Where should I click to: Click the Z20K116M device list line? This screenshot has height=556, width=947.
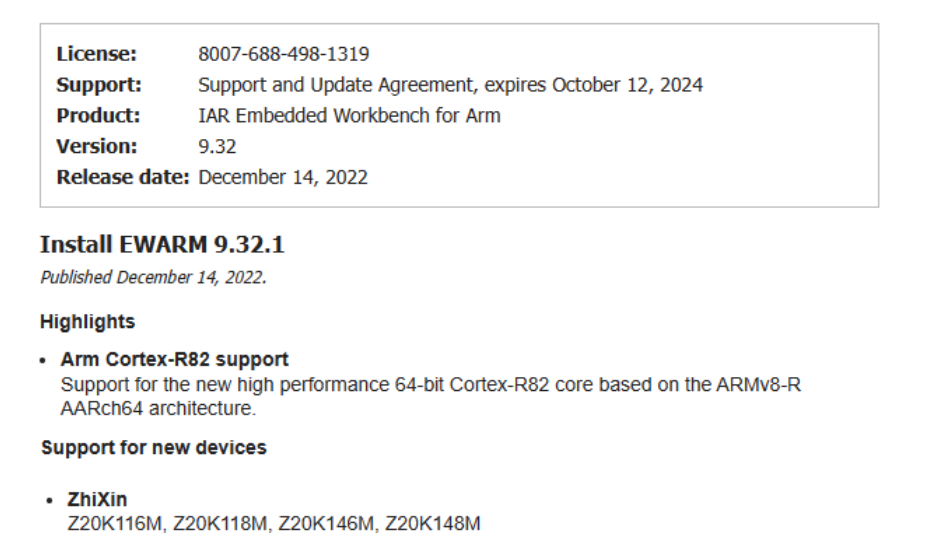tap(273, 522)
